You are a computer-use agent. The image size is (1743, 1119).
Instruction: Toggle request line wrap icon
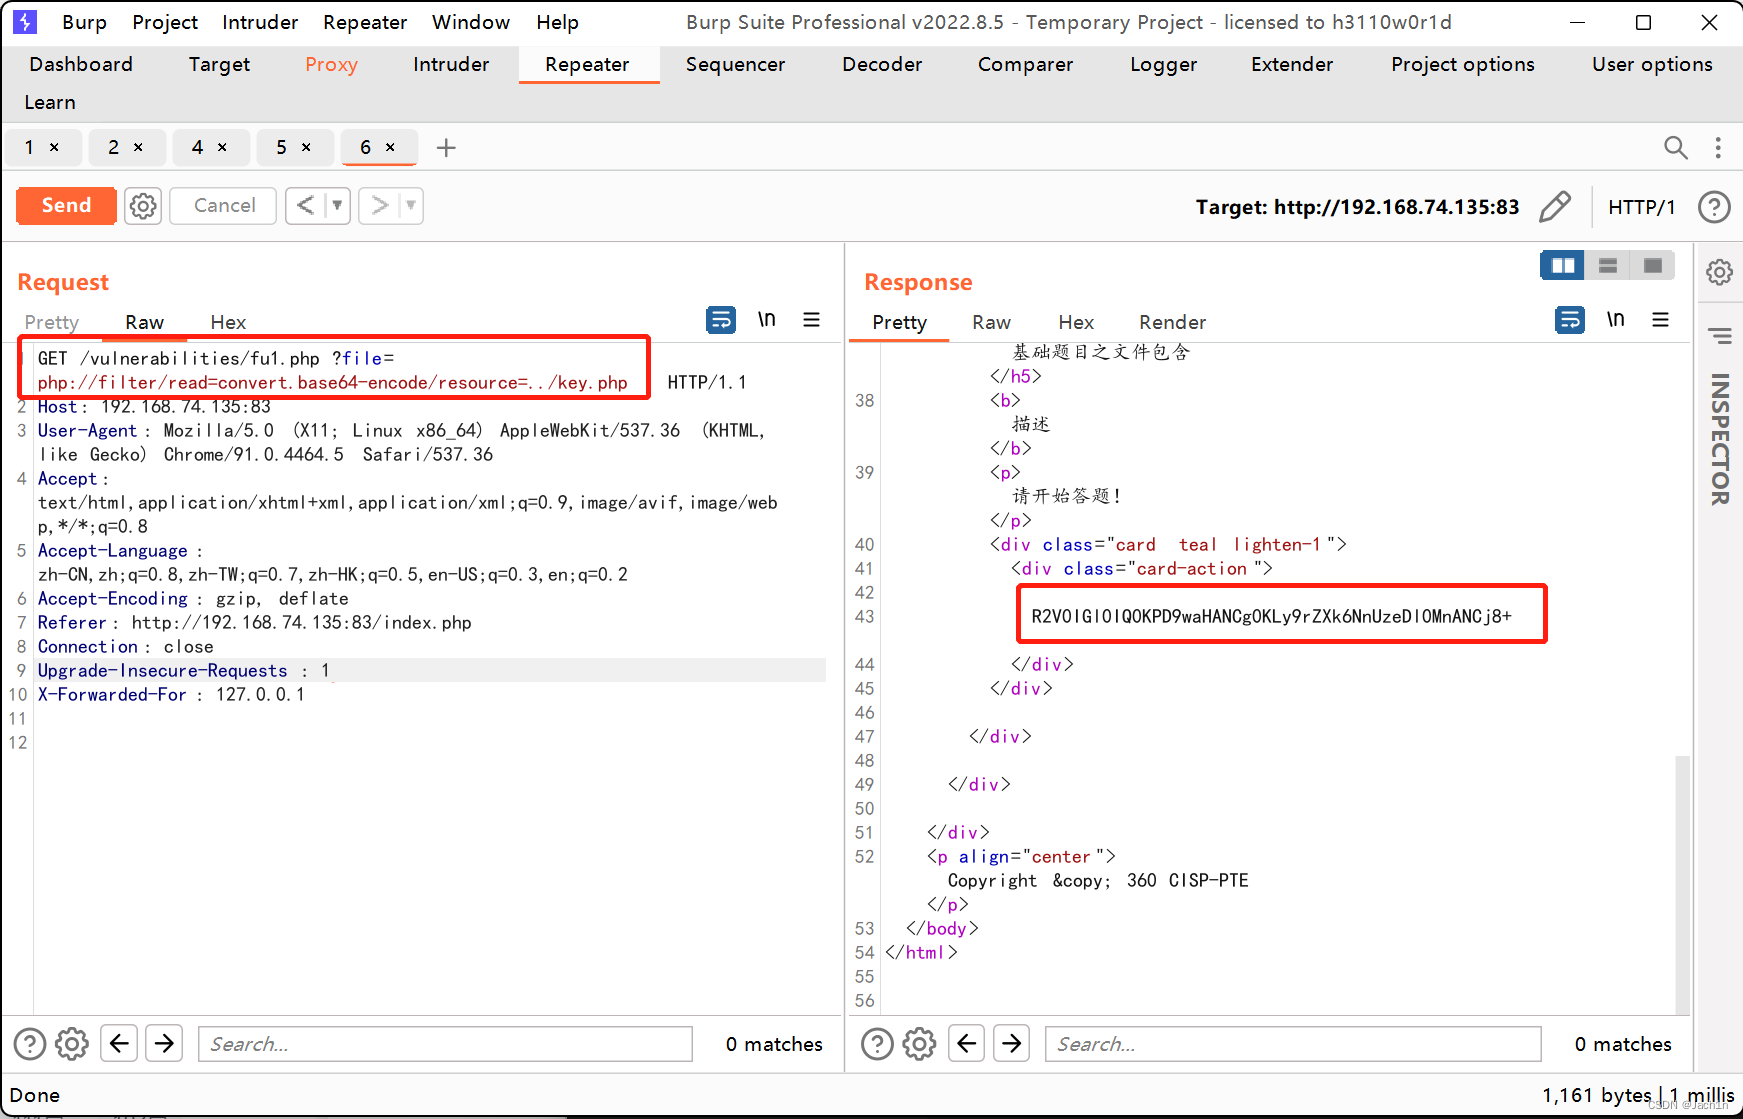coord(721,320)
